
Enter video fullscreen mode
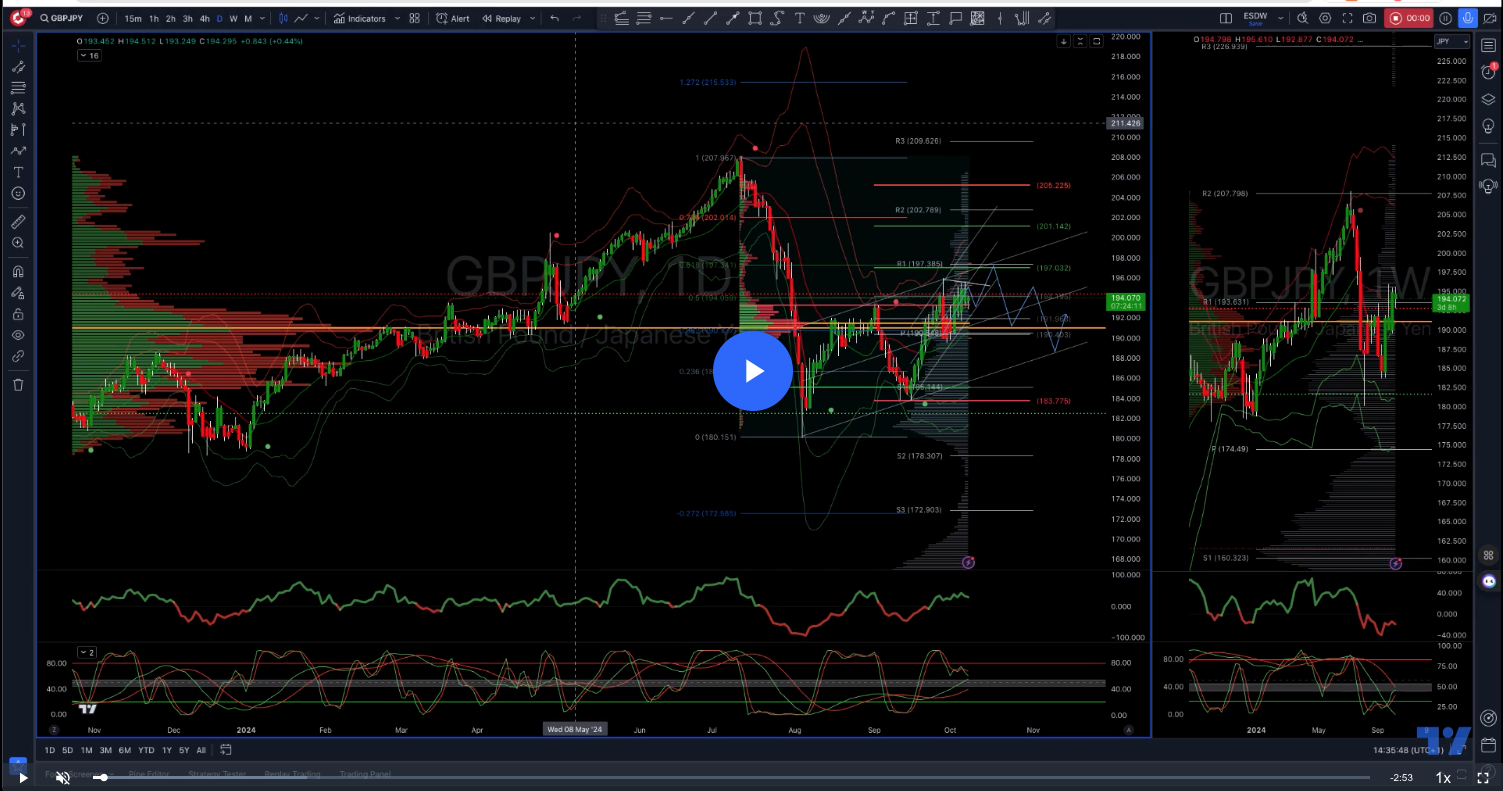pyautogui.click(x=1483, y=777)
